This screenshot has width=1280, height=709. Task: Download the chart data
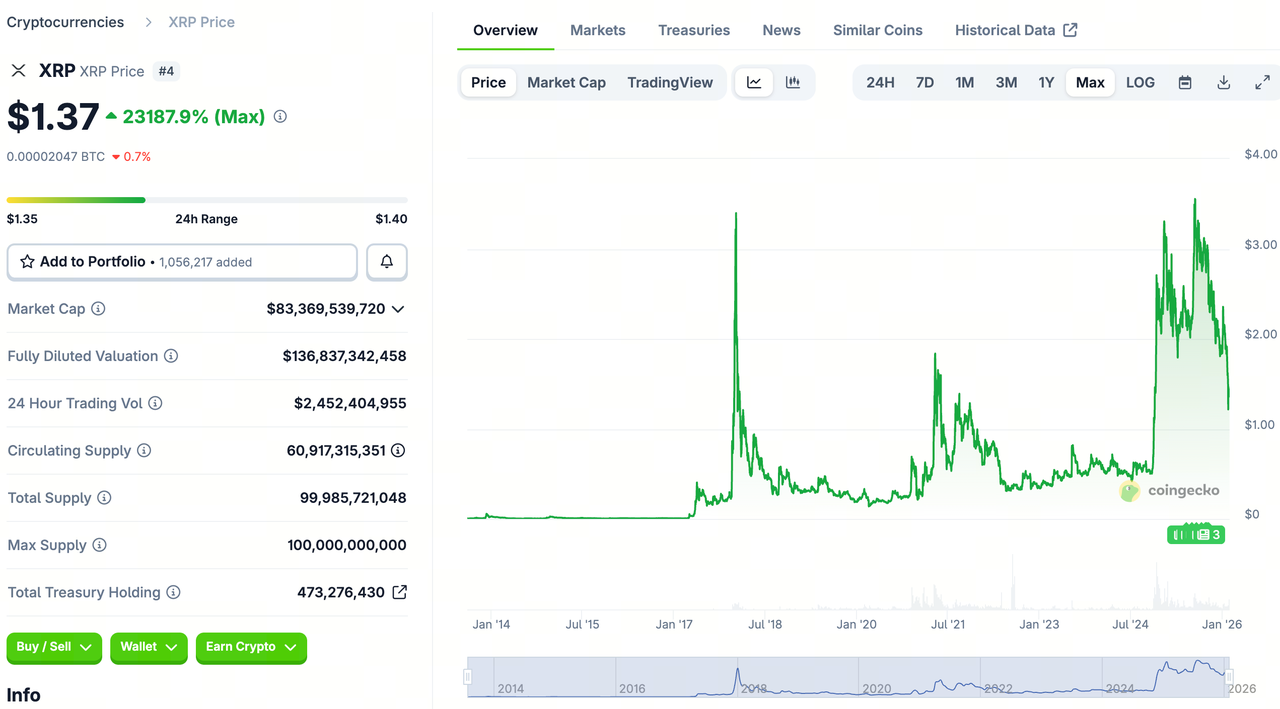[1223, 82]
